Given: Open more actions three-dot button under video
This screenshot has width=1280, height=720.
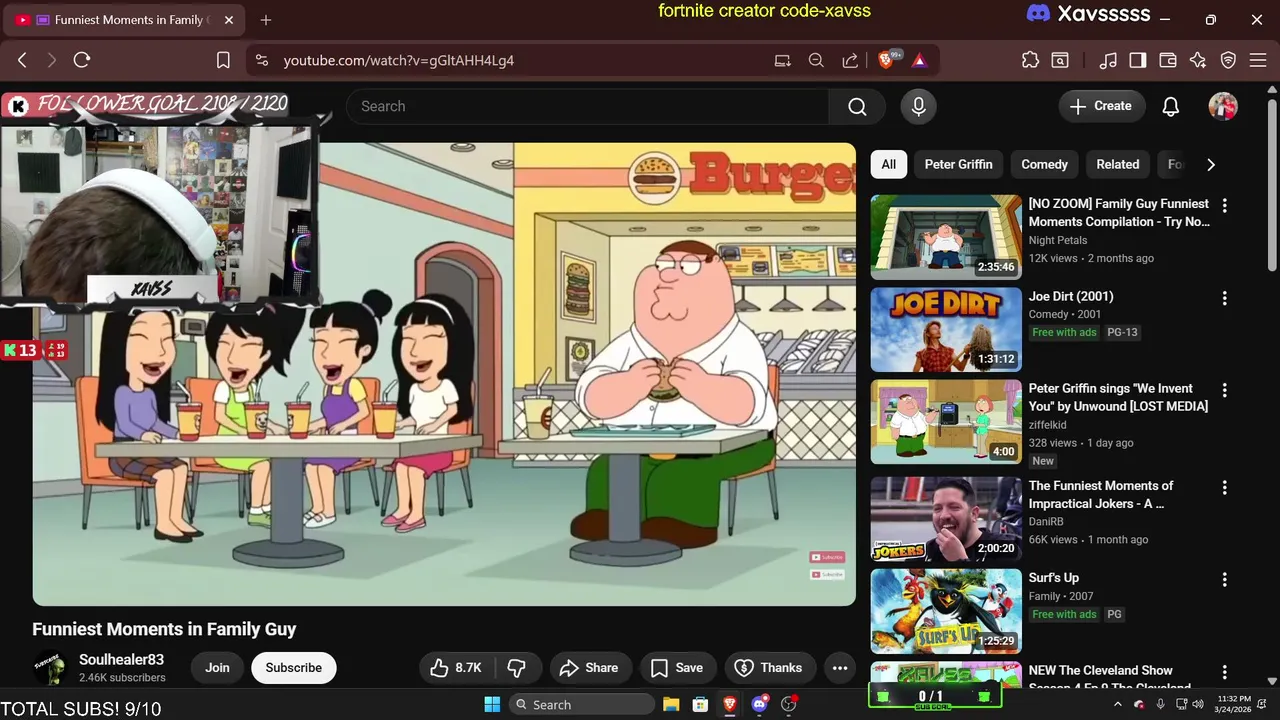Looking at the screenshot, I should (x=840, y=668).
